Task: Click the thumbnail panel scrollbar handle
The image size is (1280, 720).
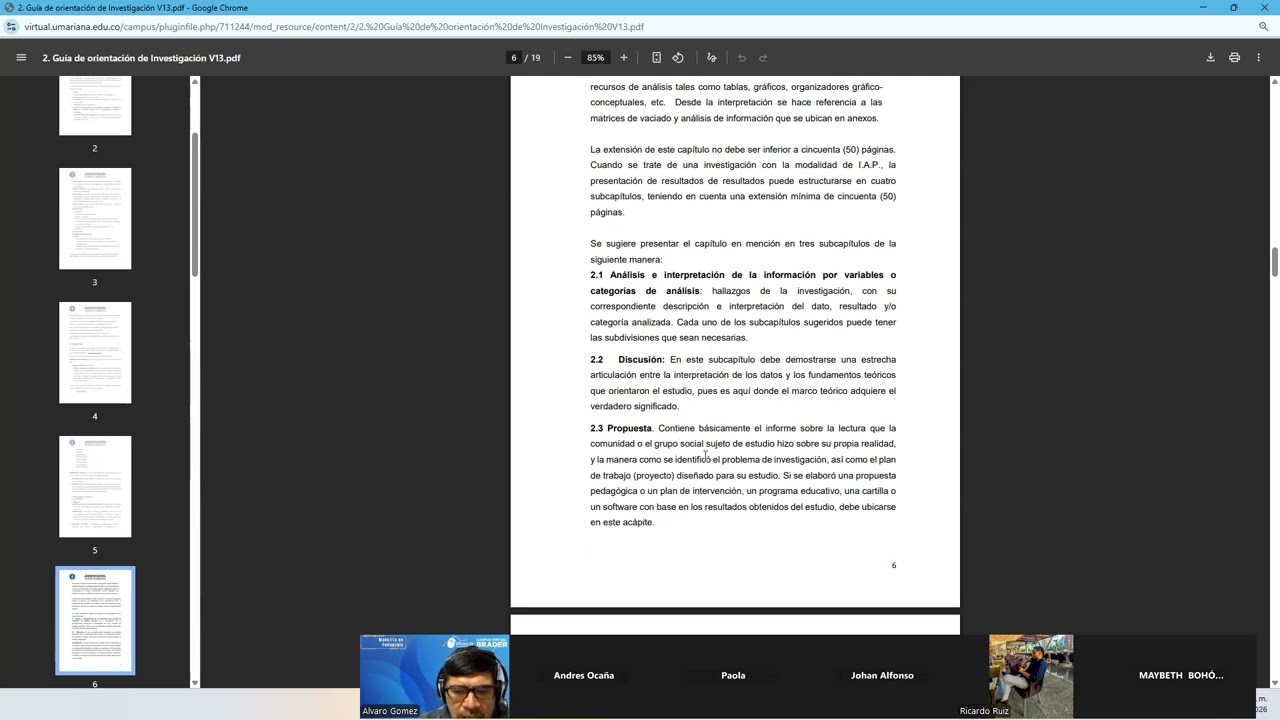Action: (x=195, y=203)
